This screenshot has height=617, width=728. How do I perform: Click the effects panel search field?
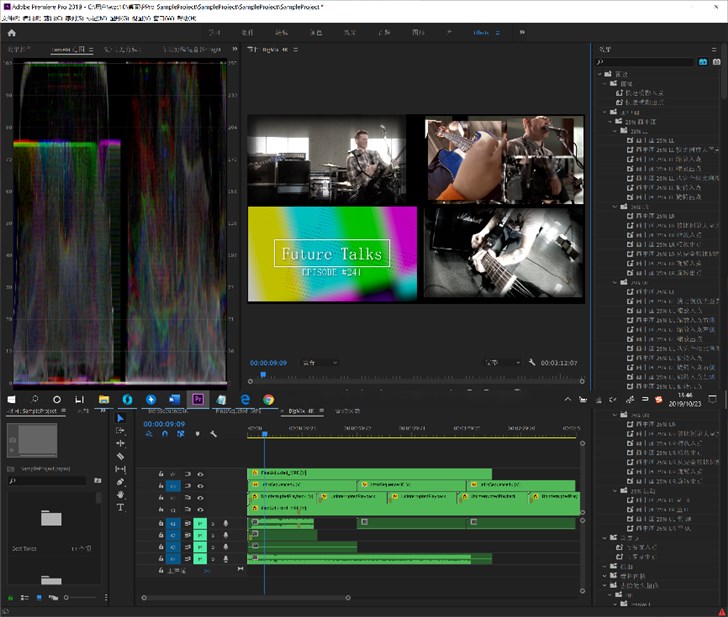click(x=645, y=62)
